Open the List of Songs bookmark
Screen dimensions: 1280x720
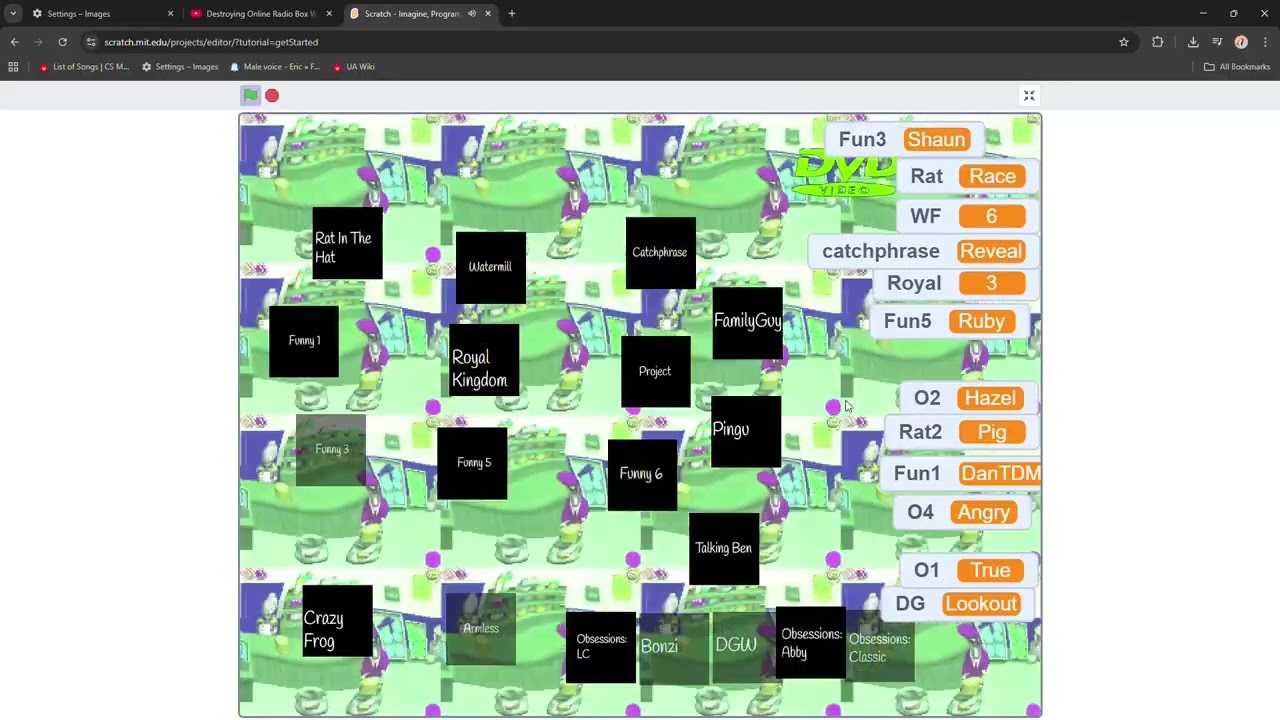point(84,67)
